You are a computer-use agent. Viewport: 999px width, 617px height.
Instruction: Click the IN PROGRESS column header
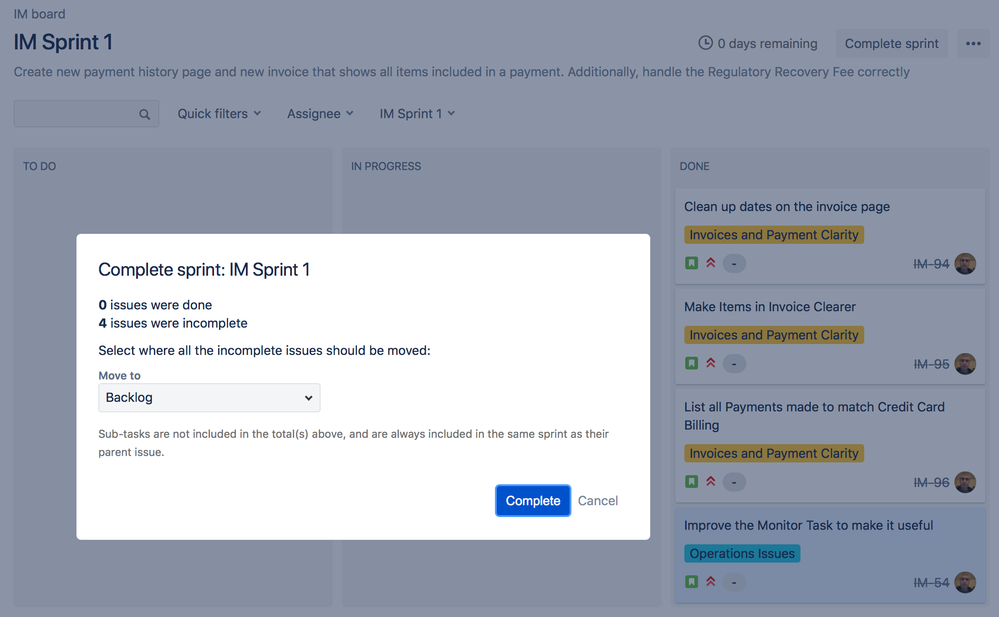click(x=386, y=166)
